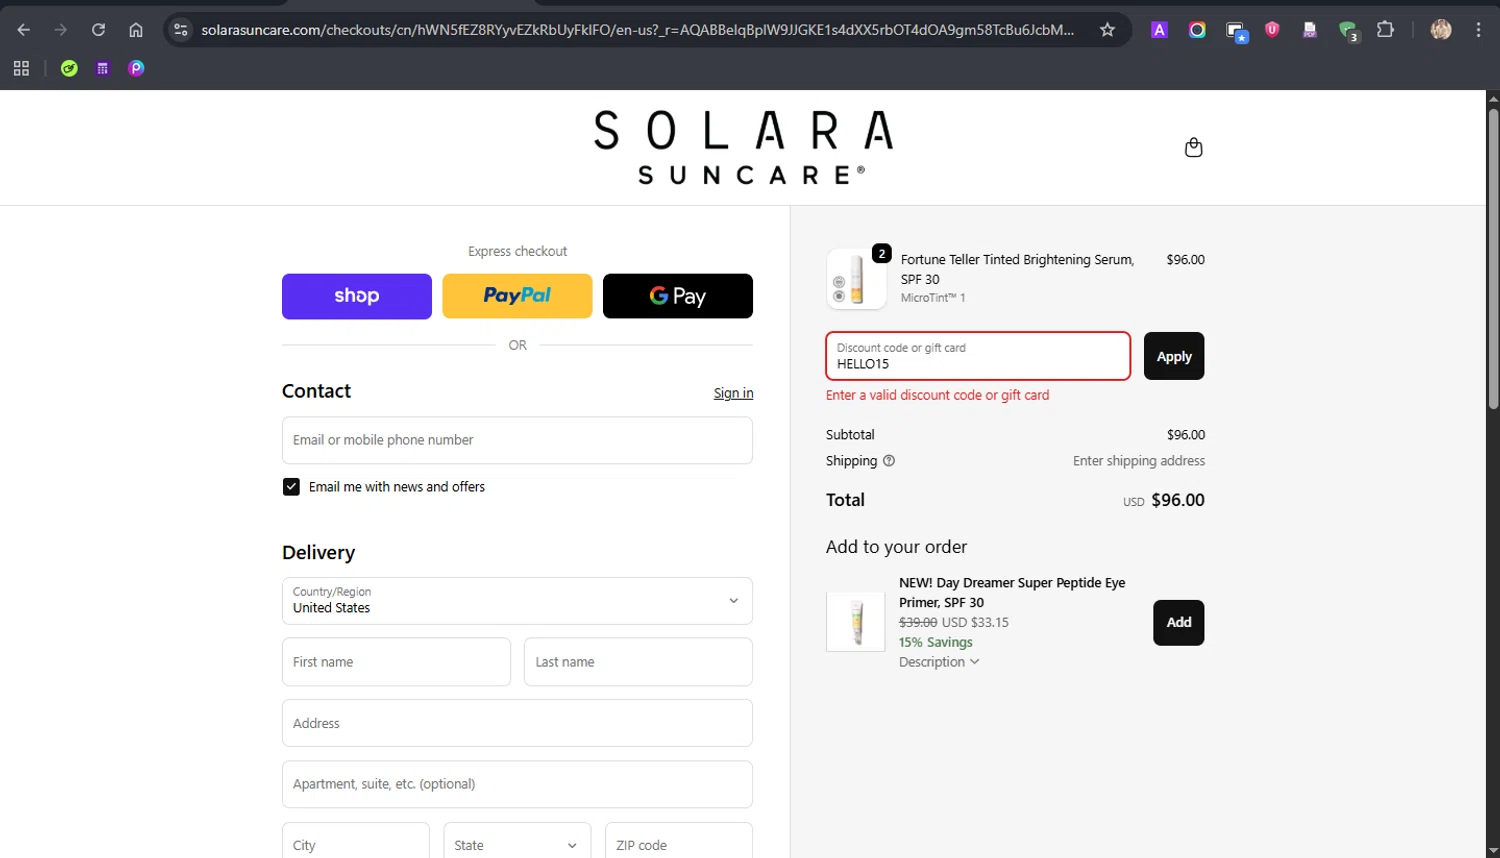Open the PDF document extension icon
Viewport: 1500px width, 858px height.
click(x=1310, y=30)
